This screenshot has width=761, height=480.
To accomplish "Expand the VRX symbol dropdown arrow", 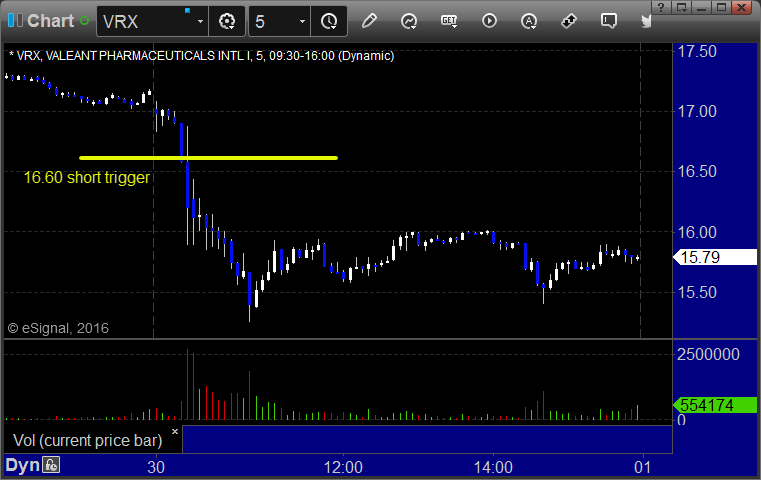I will pos(200,22).
